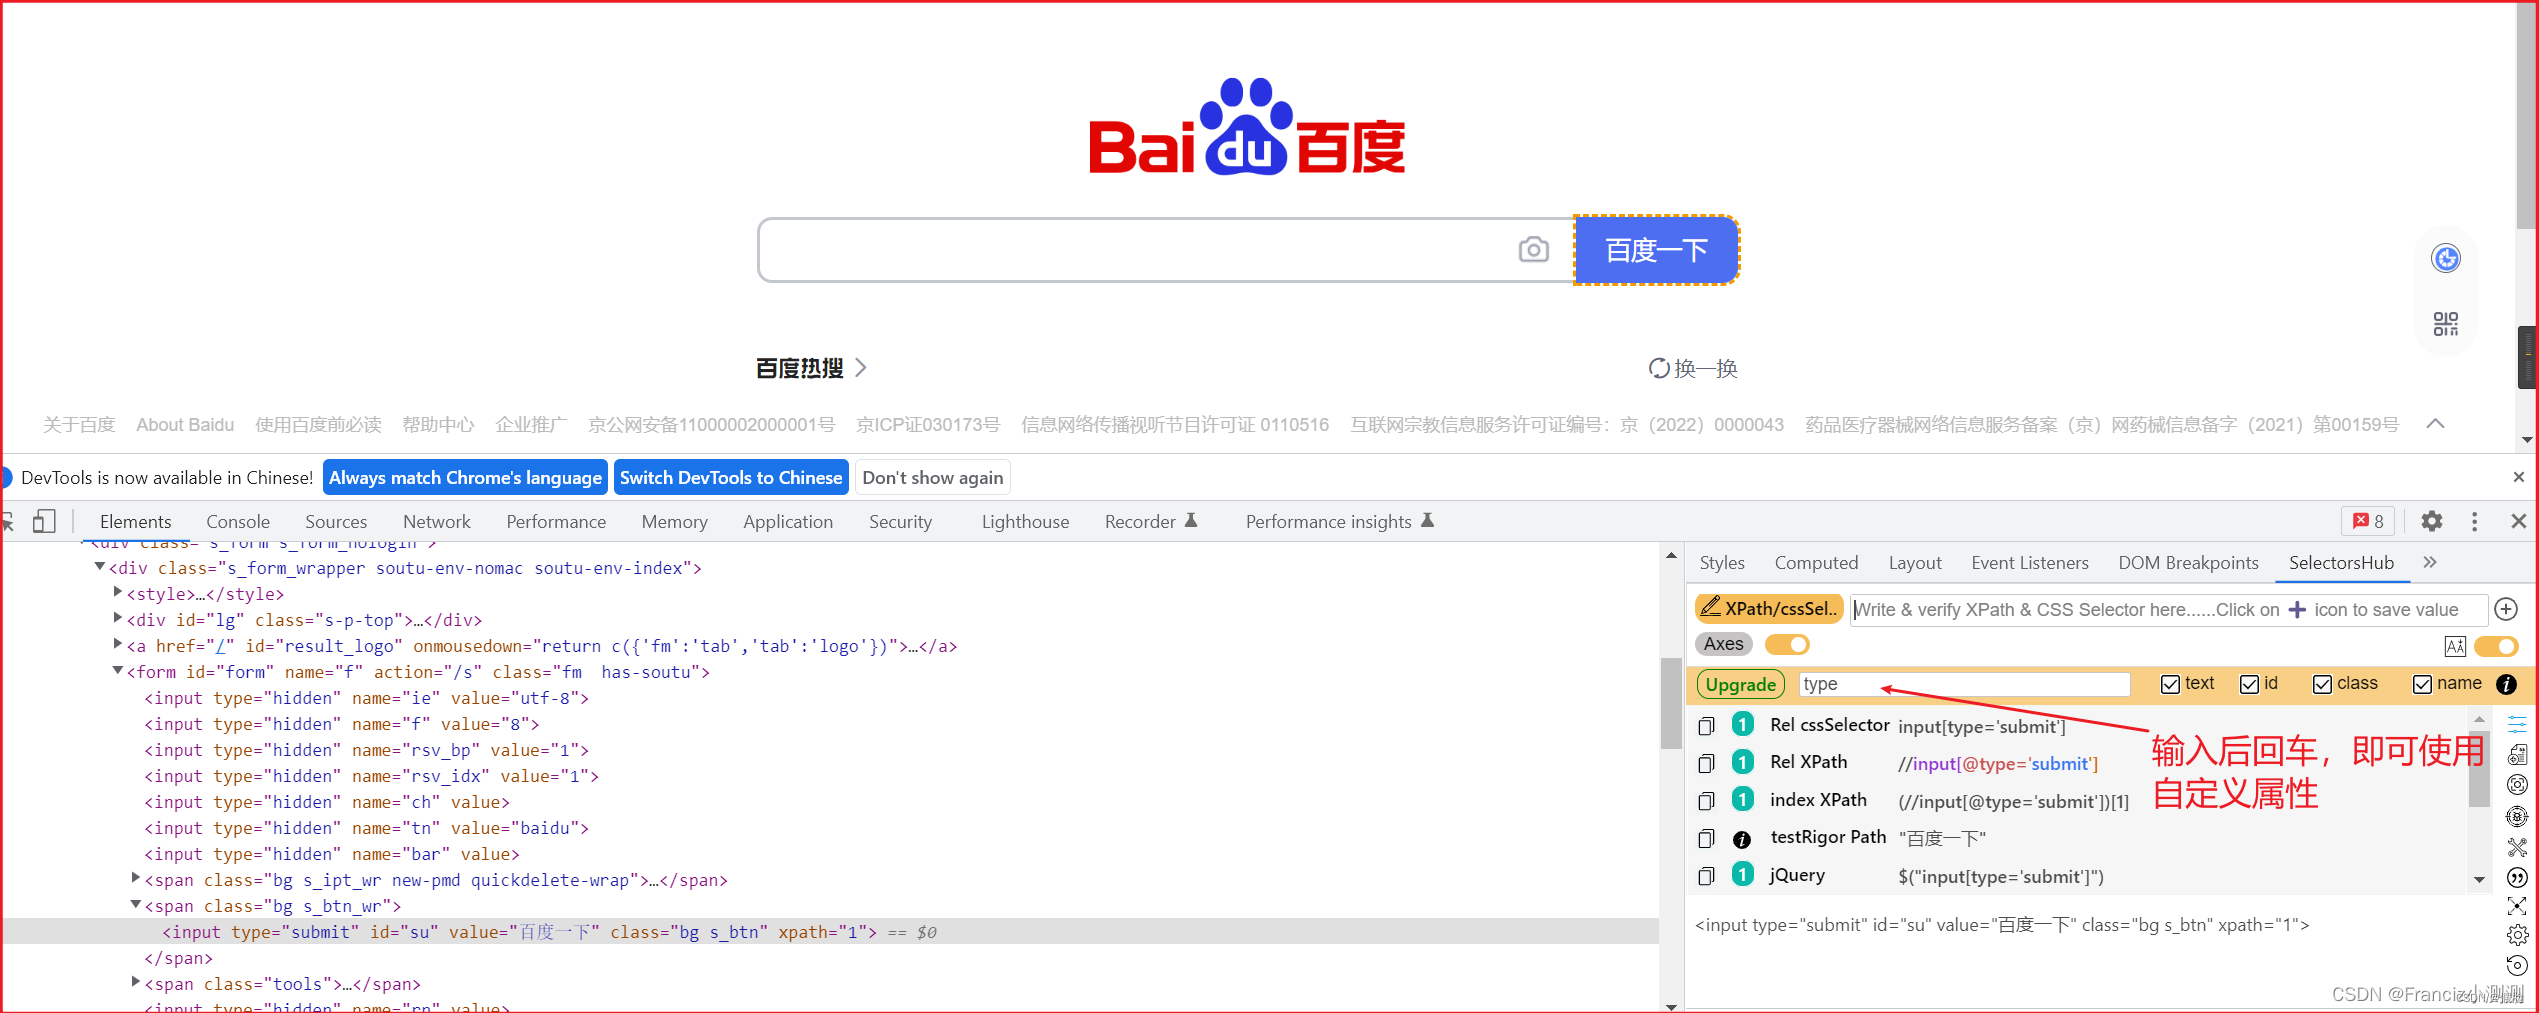Copy the Rel XPath value
This screenshot has height=1013, width=2539.
[1707, 764]
